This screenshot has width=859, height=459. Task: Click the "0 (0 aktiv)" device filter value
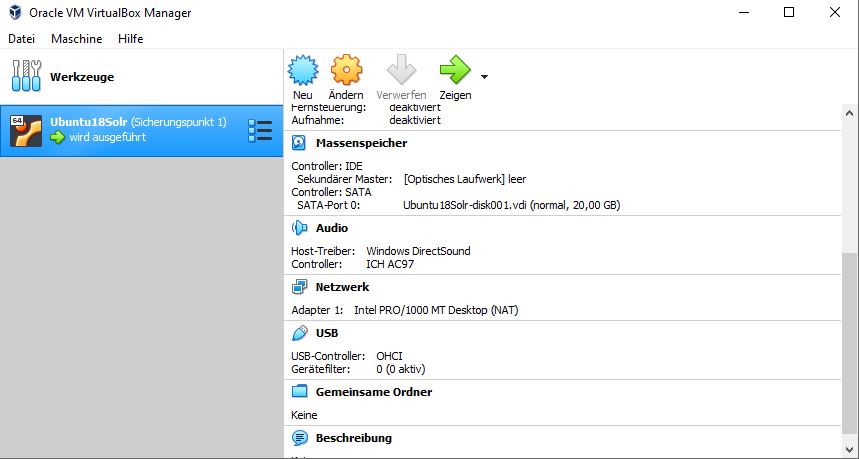(x=401, y=369)
